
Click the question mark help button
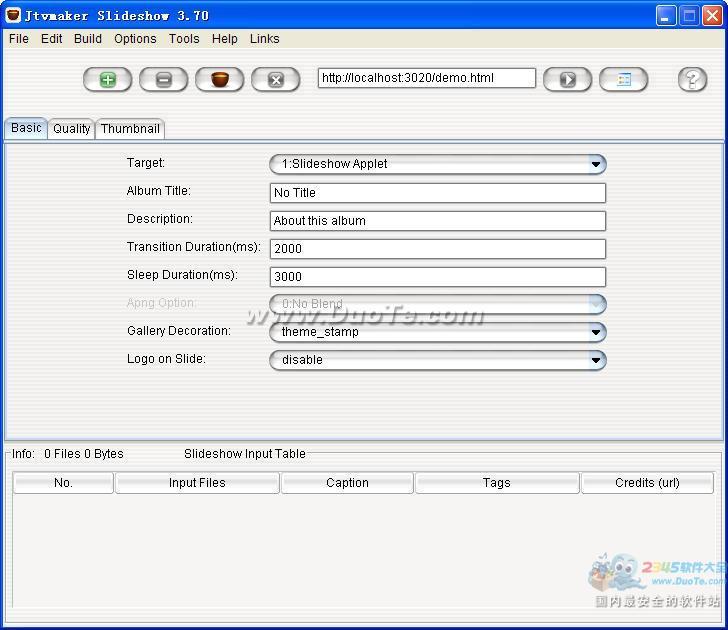click(x=692, y=80)
